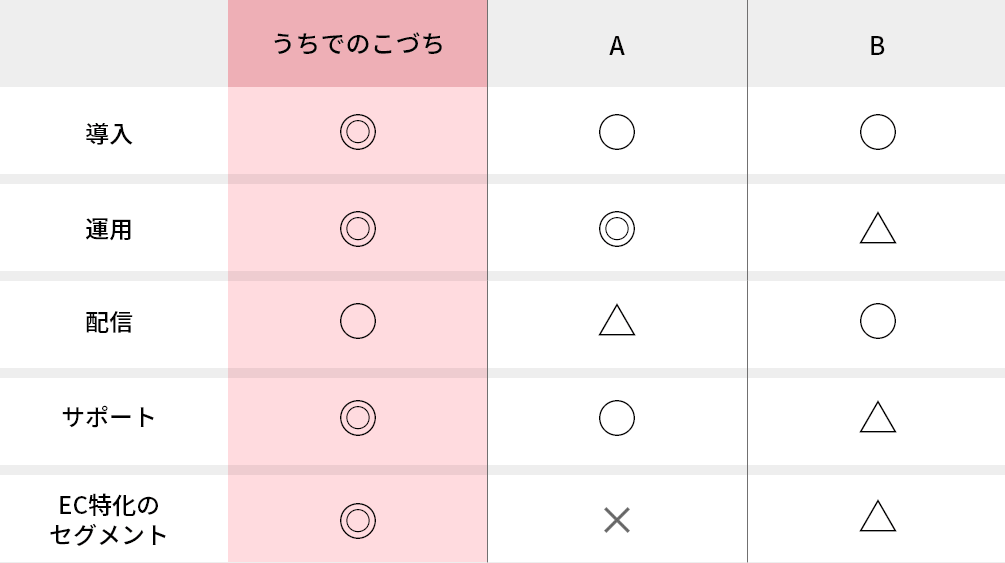Select the うちでのこづち column header
Viewport: 1005px width, 563px height.
click(x=358, y=45)
